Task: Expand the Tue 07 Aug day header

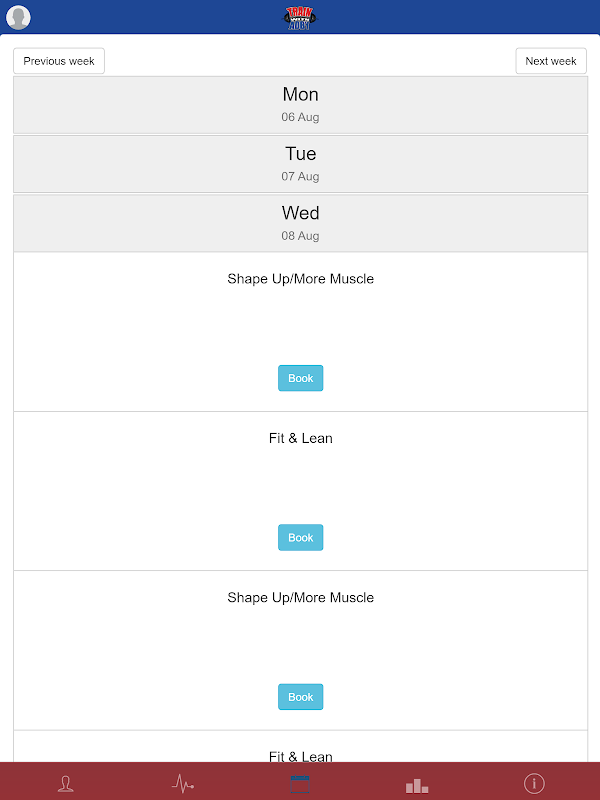Action: [300, 163]
